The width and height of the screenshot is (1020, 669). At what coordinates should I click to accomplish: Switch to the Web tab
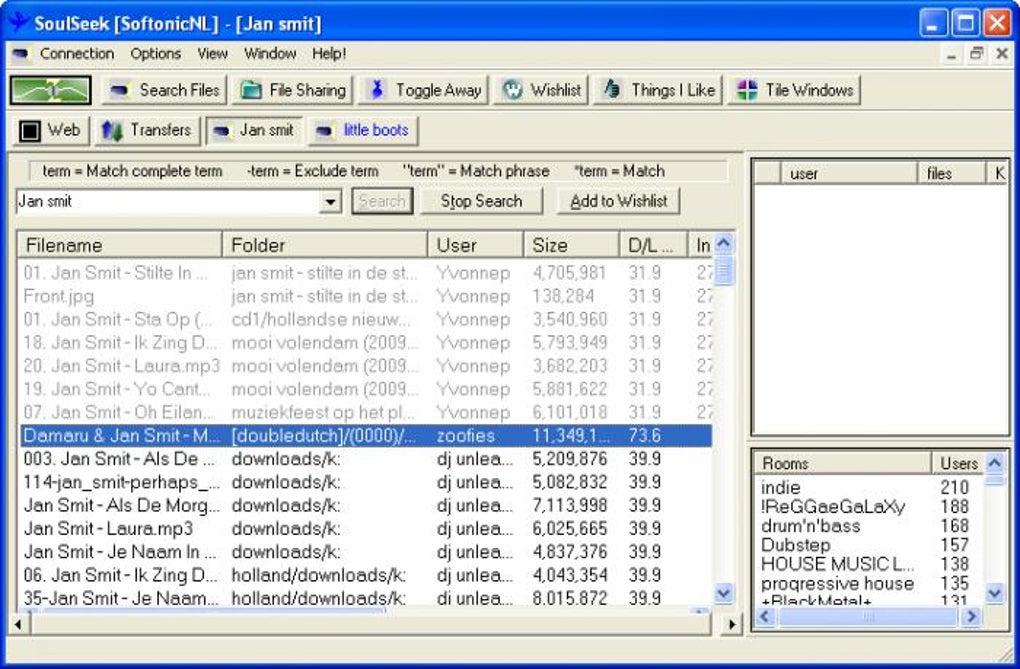click(x=51, y=131)
